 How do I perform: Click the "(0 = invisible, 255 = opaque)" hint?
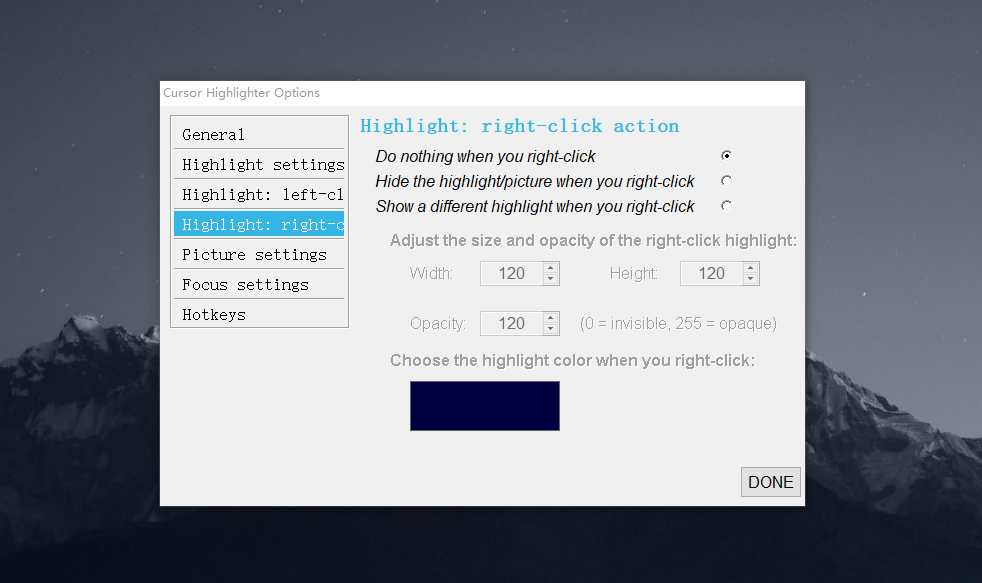(678, 324)
